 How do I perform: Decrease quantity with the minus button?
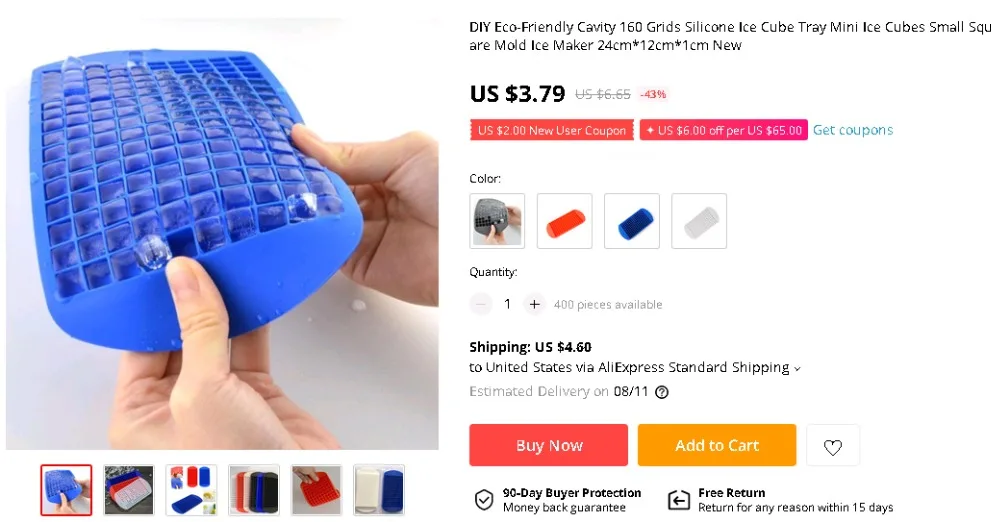point(481,304)
